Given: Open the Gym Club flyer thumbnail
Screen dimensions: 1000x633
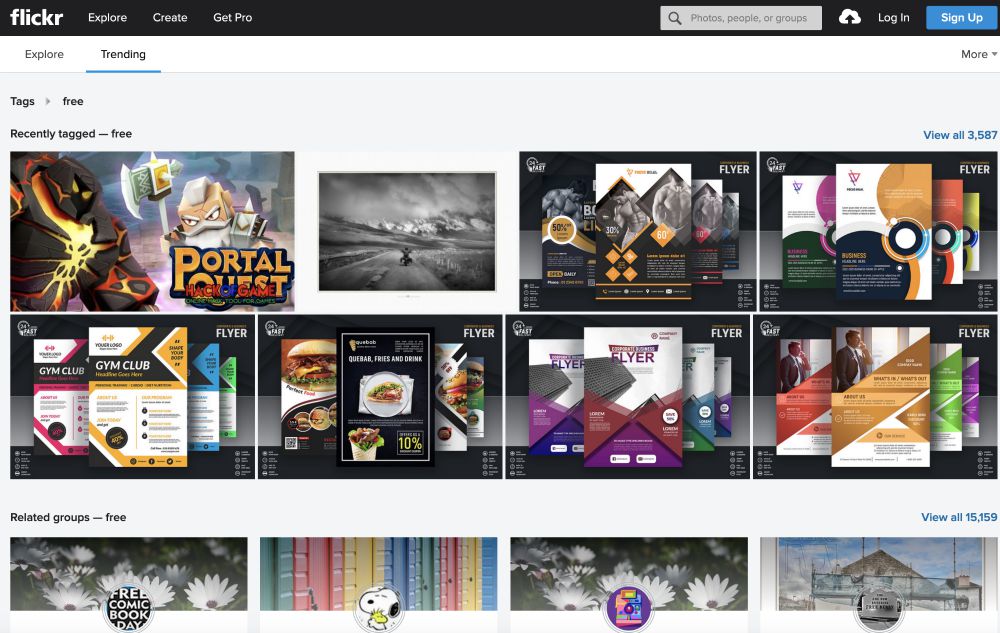Looking at the screenshot, I should click(132, 397).
